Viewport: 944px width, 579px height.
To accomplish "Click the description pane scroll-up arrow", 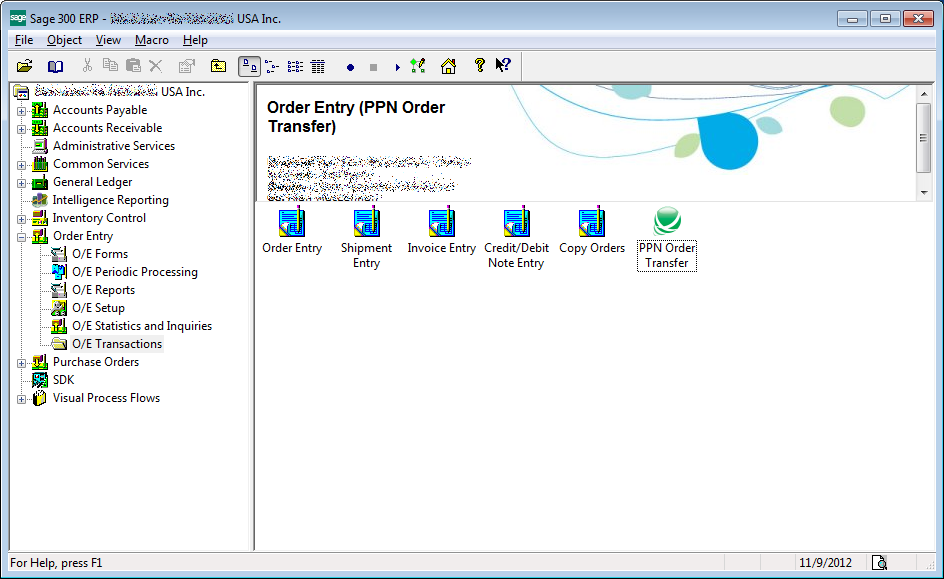I will click(924, 94).
